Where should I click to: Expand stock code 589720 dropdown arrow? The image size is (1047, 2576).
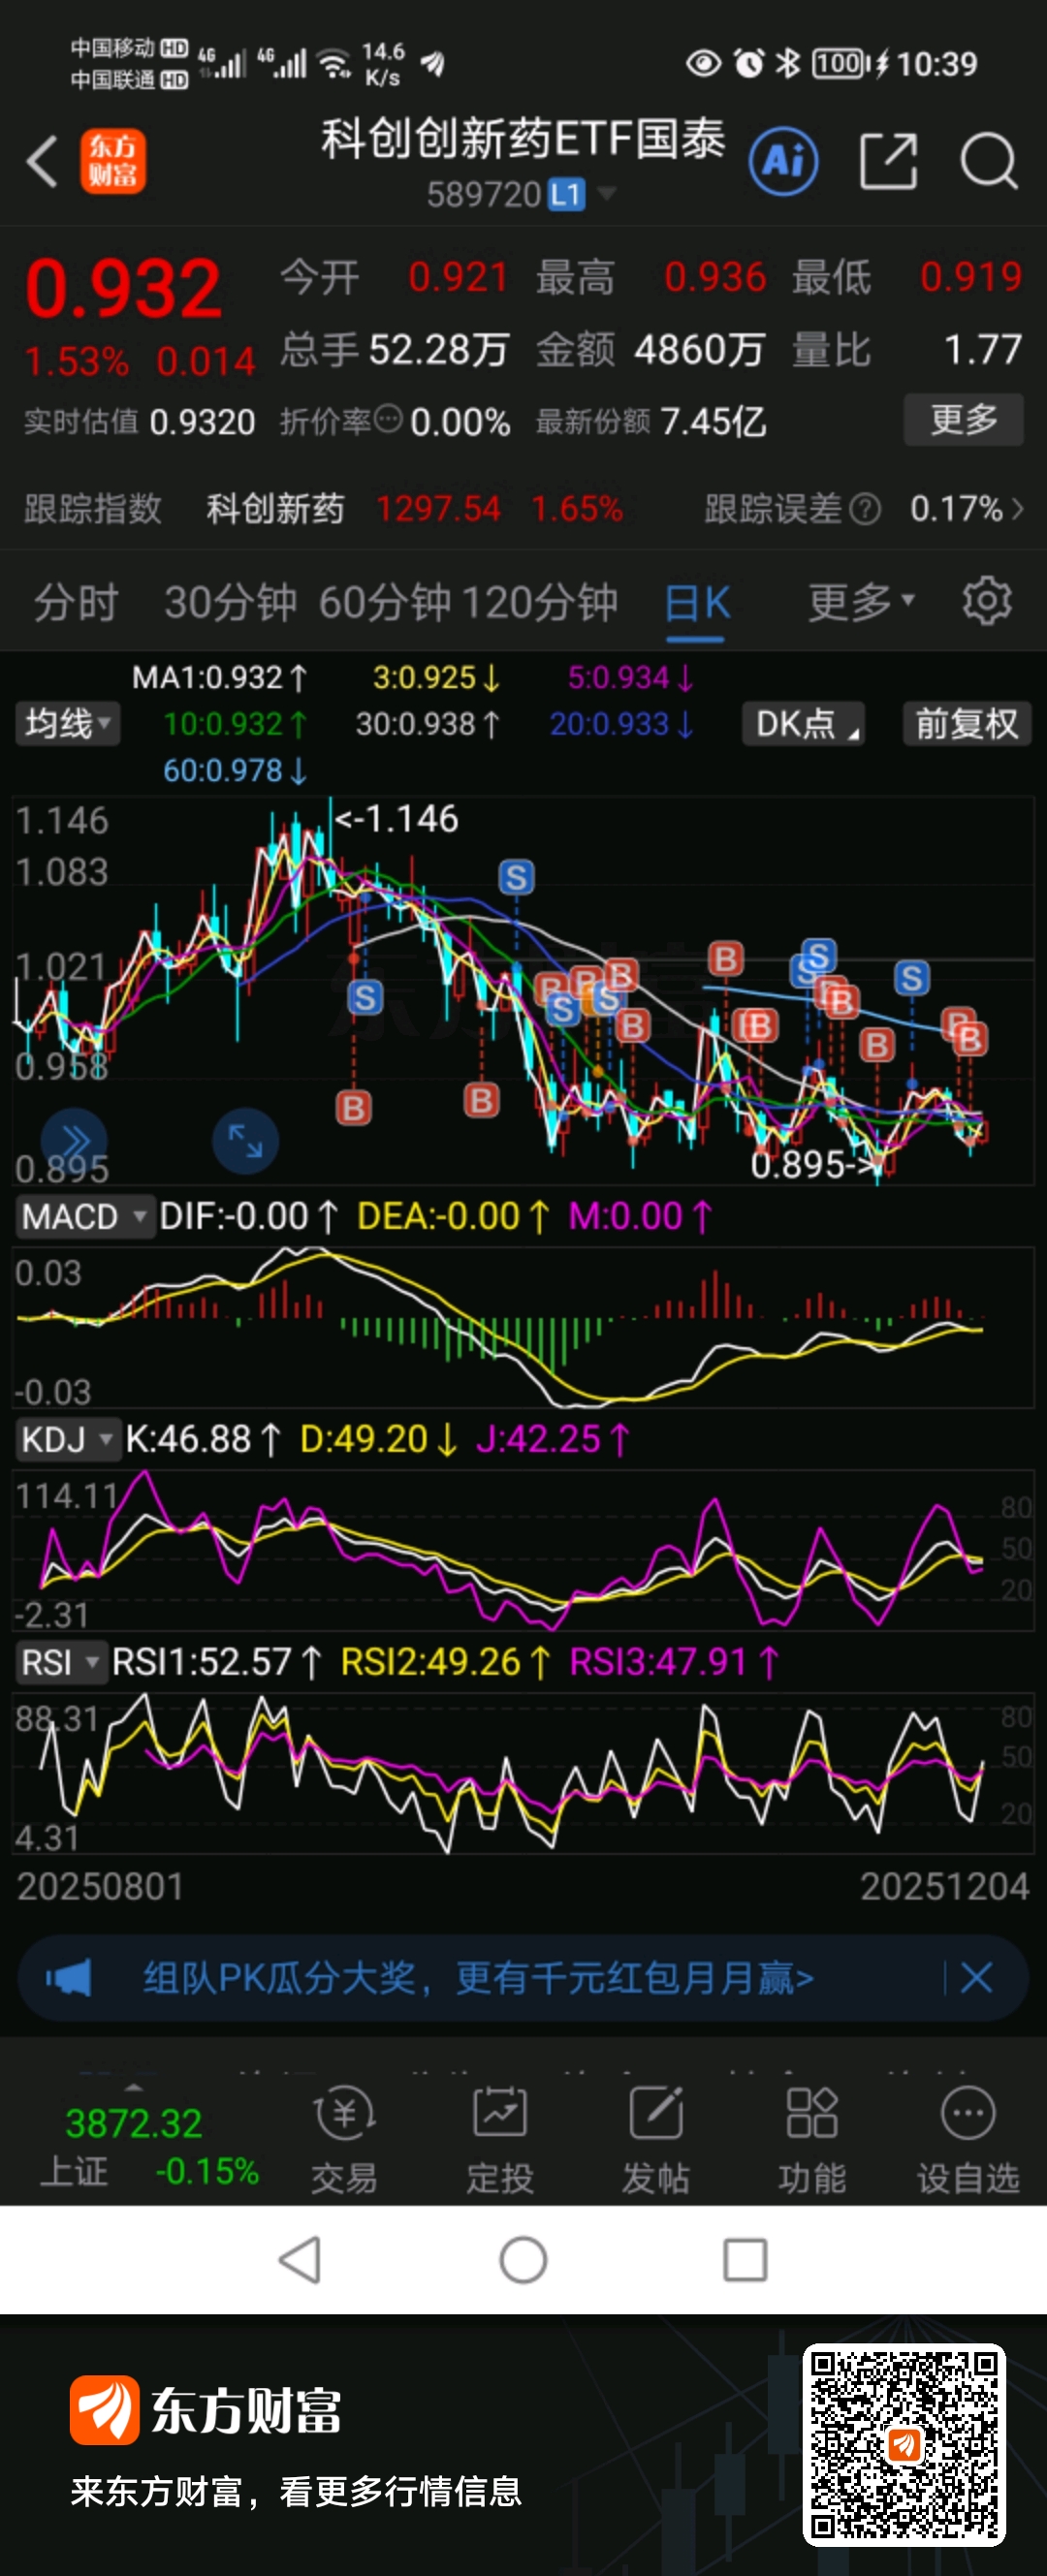tap(606, 193)
